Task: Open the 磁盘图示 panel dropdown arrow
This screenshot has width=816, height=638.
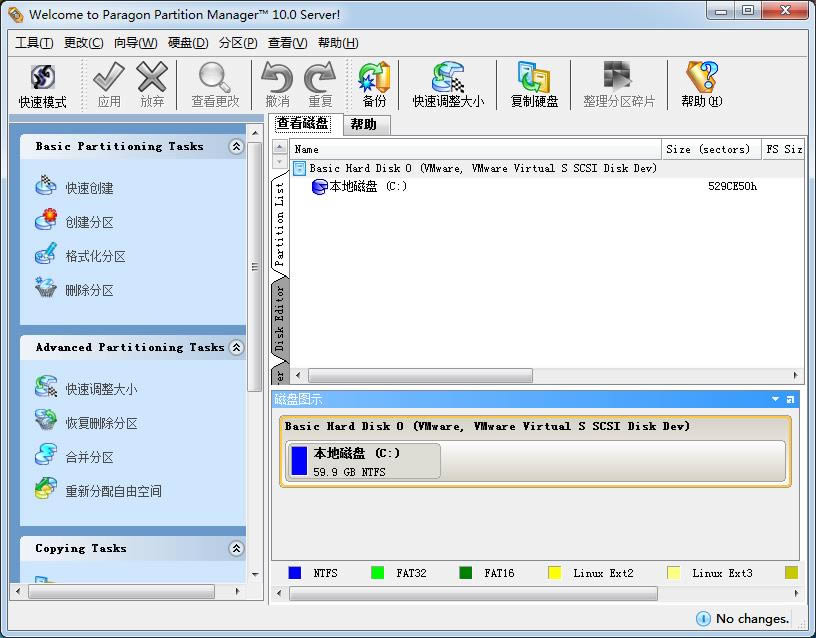Action: (775, 399)
